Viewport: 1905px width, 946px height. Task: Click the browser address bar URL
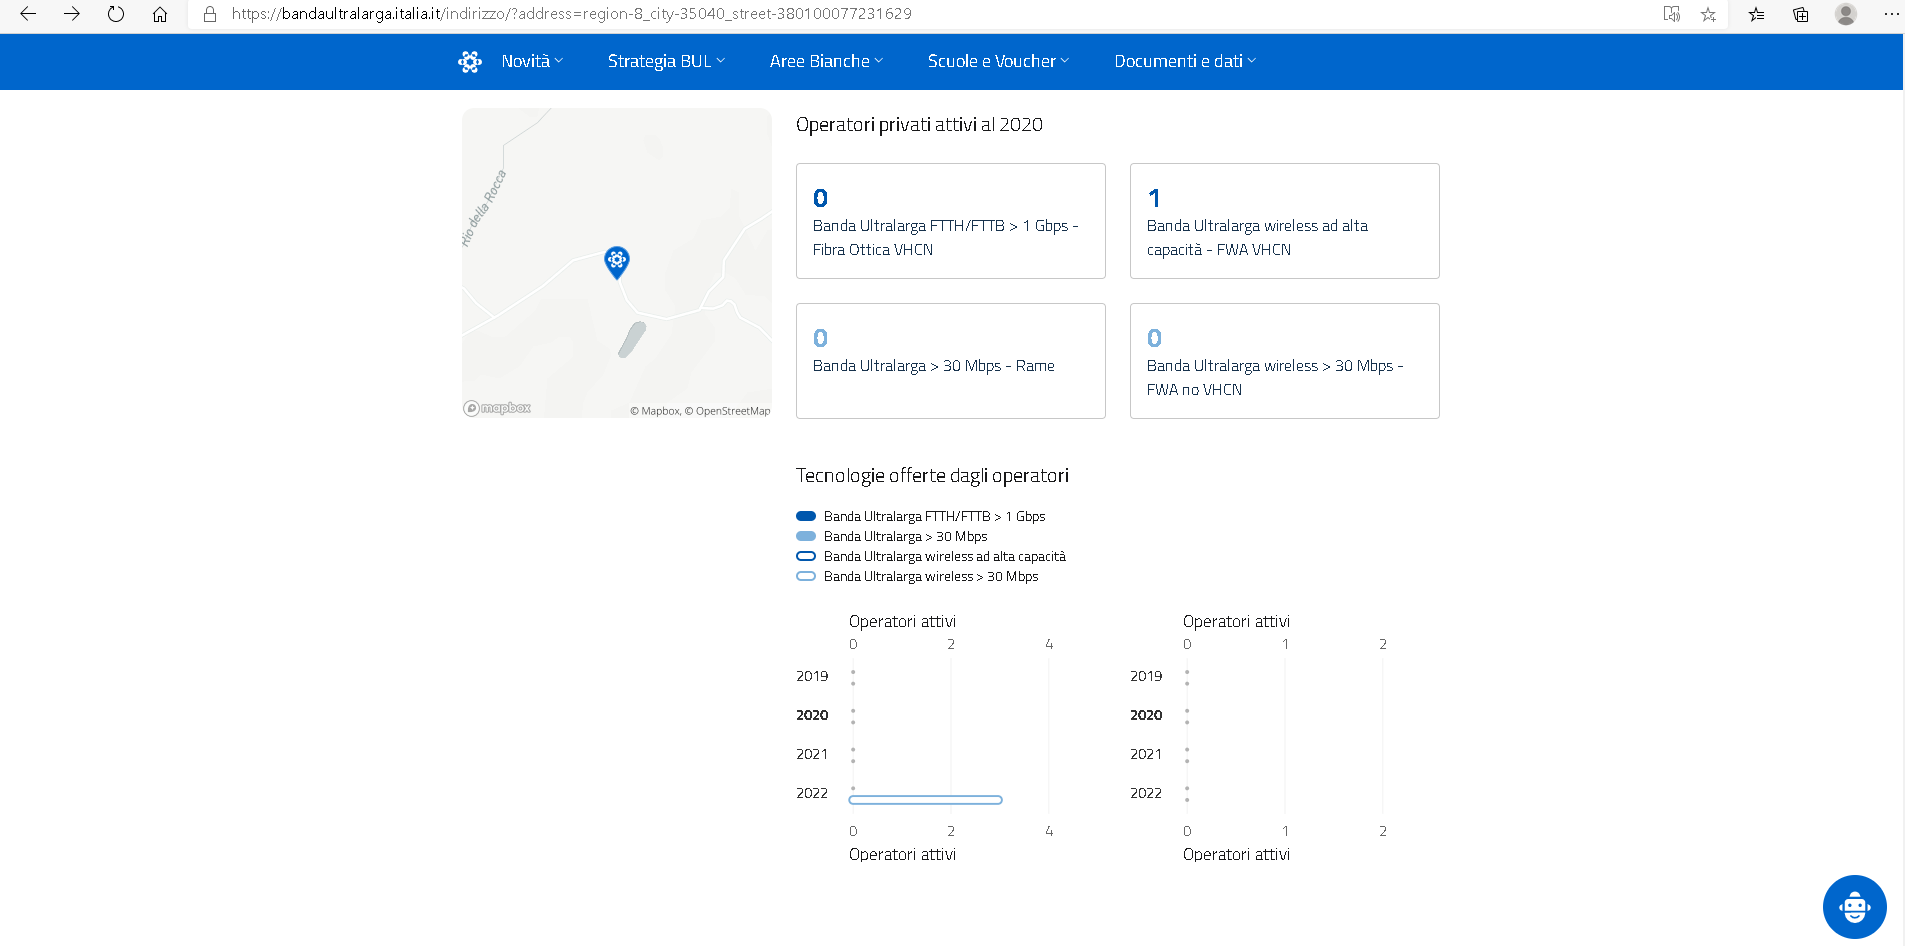(x=572, y=14)
